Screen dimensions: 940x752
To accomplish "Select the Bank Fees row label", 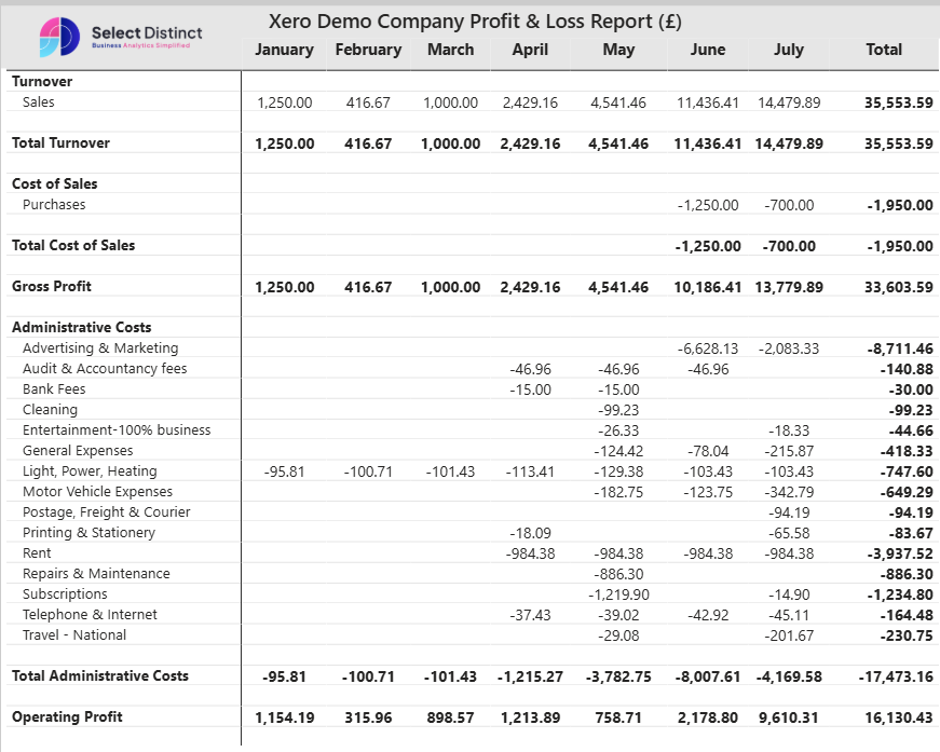I will pyautogui.click(x=54, y=389).
